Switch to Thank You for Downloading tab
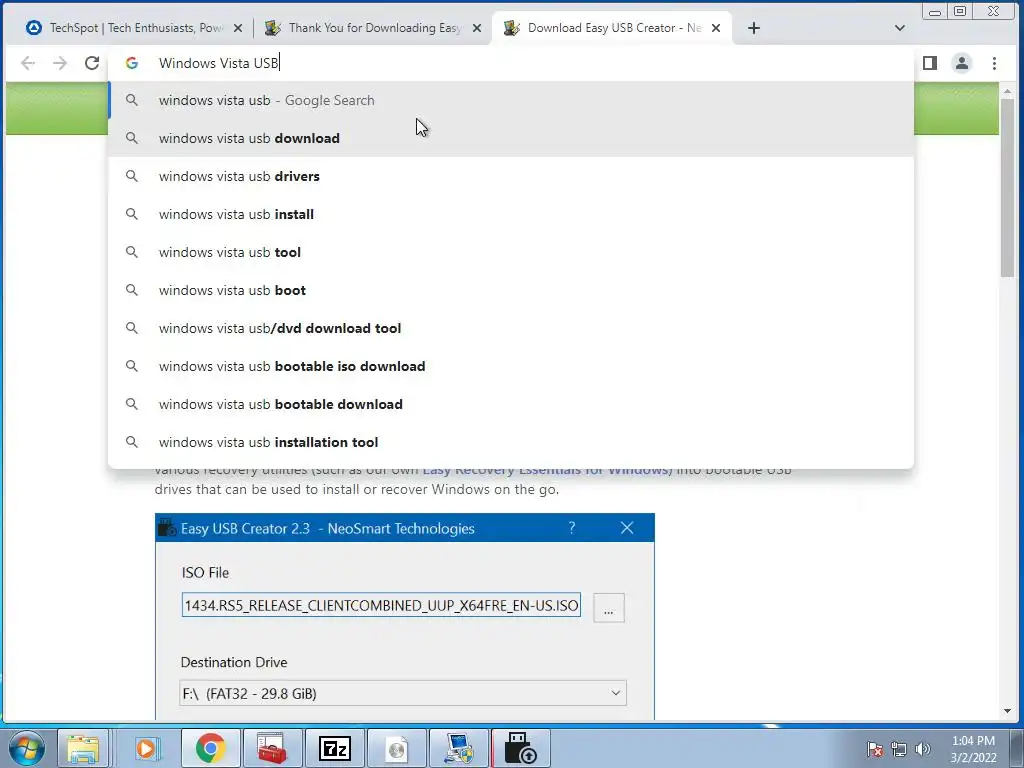1024x768 pixels. 372,28
